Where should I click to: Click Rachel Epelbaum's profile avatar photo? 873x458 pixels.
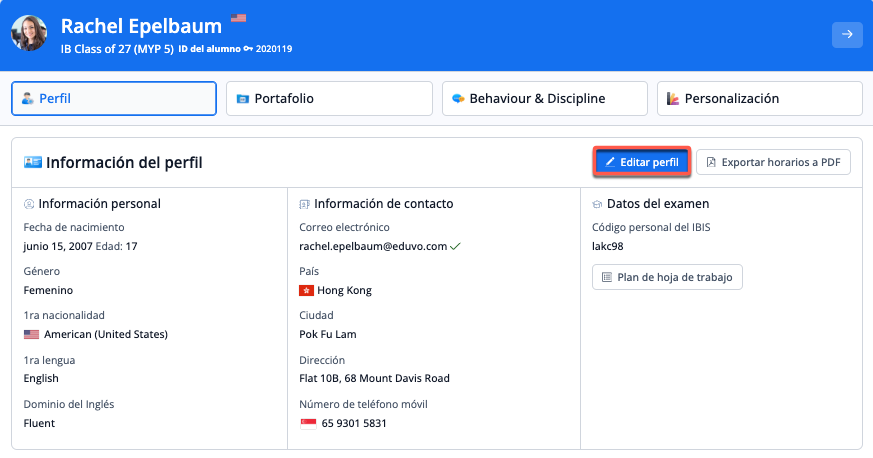coord(29,34)
